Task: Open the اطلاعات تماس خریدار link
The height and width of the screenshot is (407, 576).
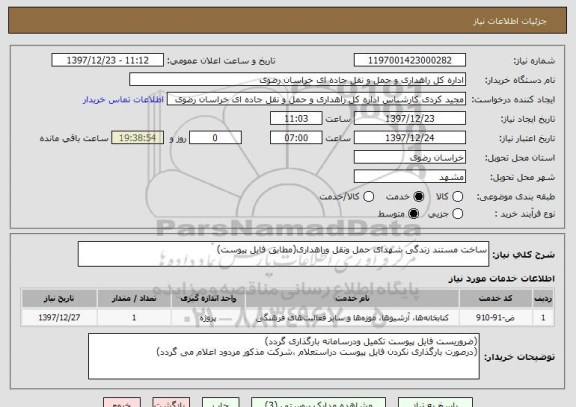Action: point(123,100)
